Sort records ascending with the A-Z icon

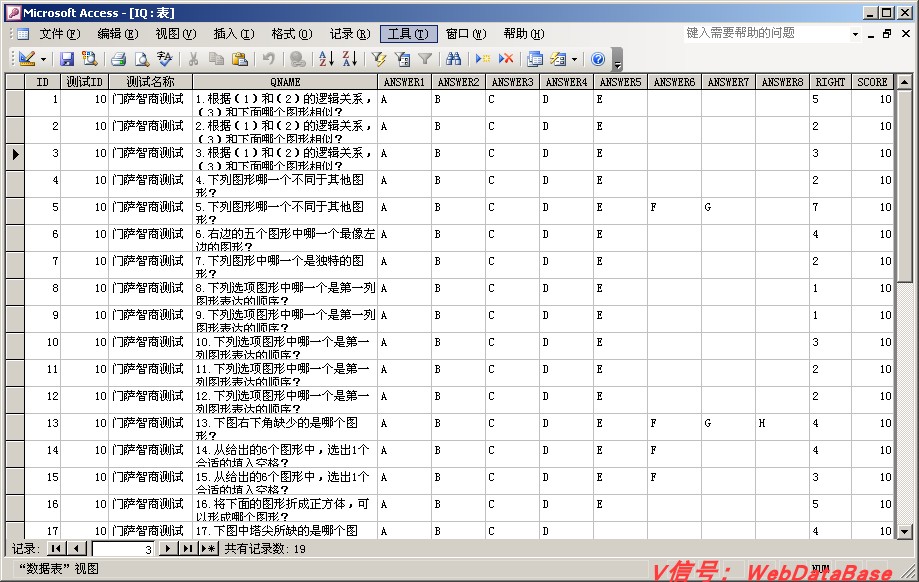(x=326, y=59)
